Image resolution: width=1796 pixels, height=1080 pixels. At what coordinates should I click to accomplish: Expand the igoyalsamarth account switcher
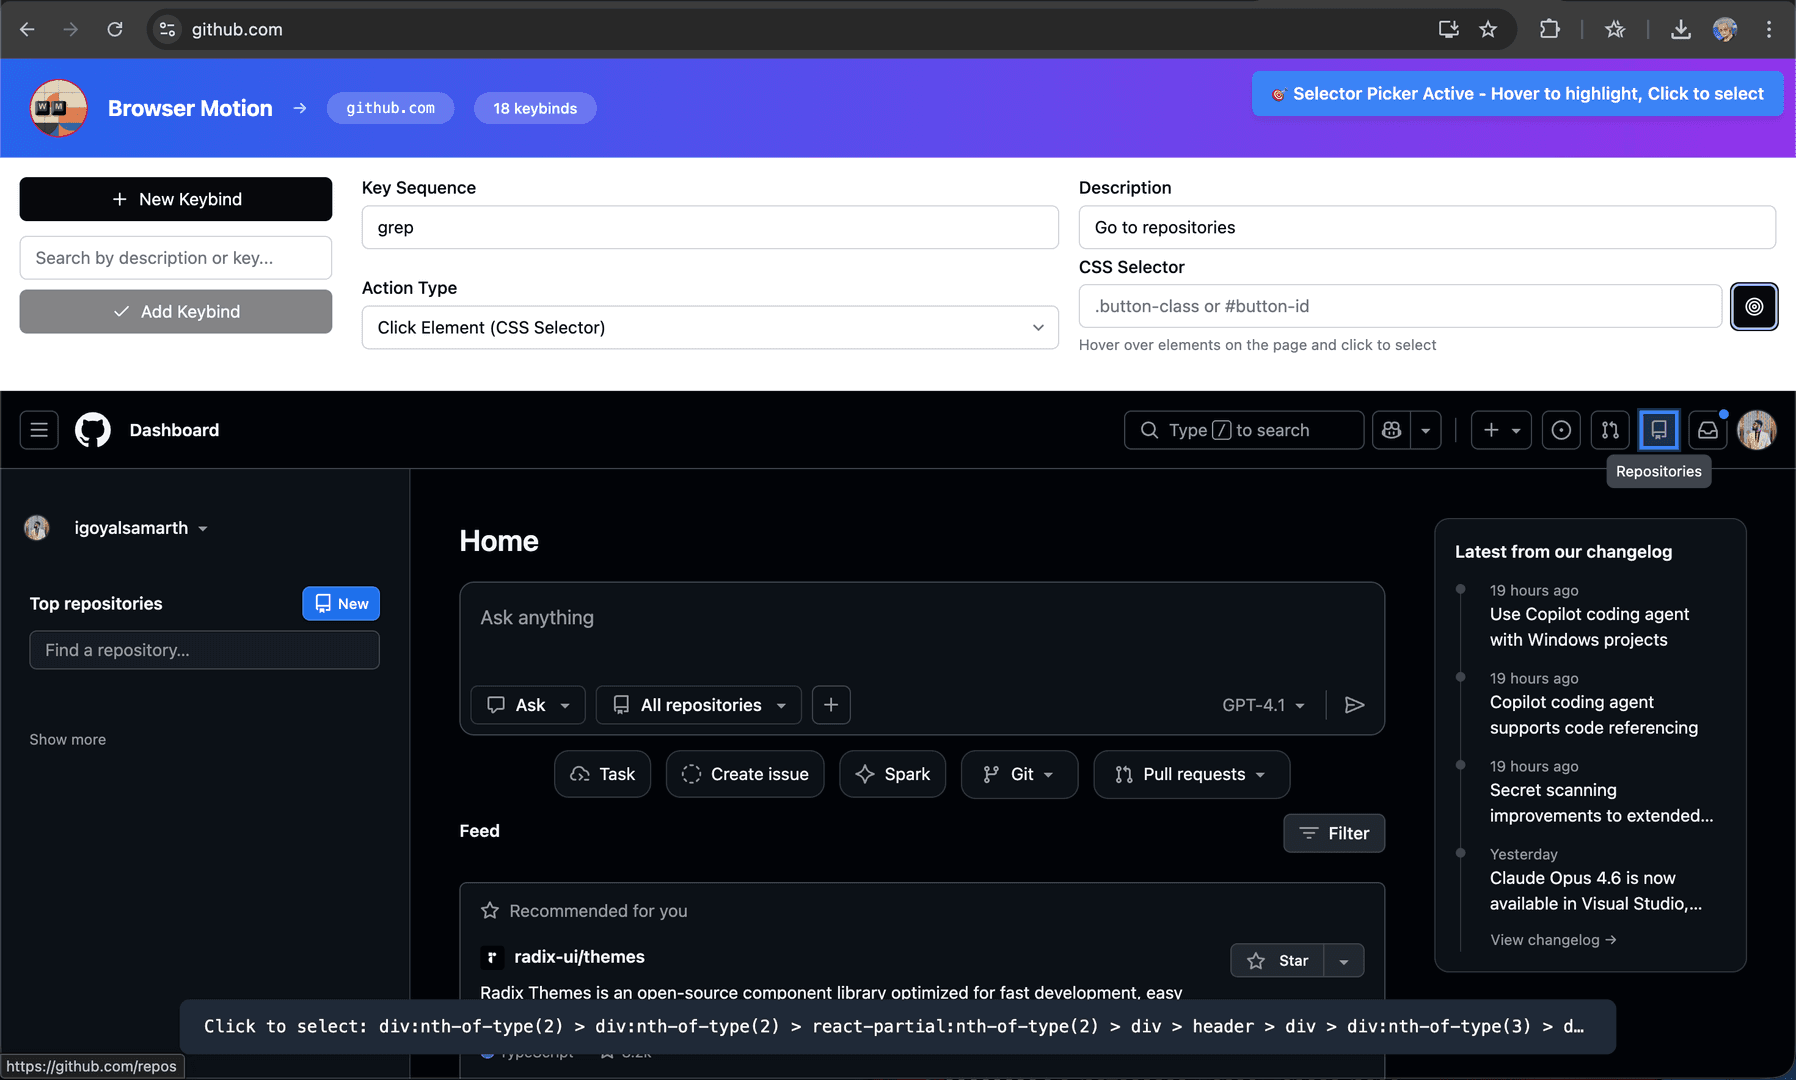coord(140,528)
